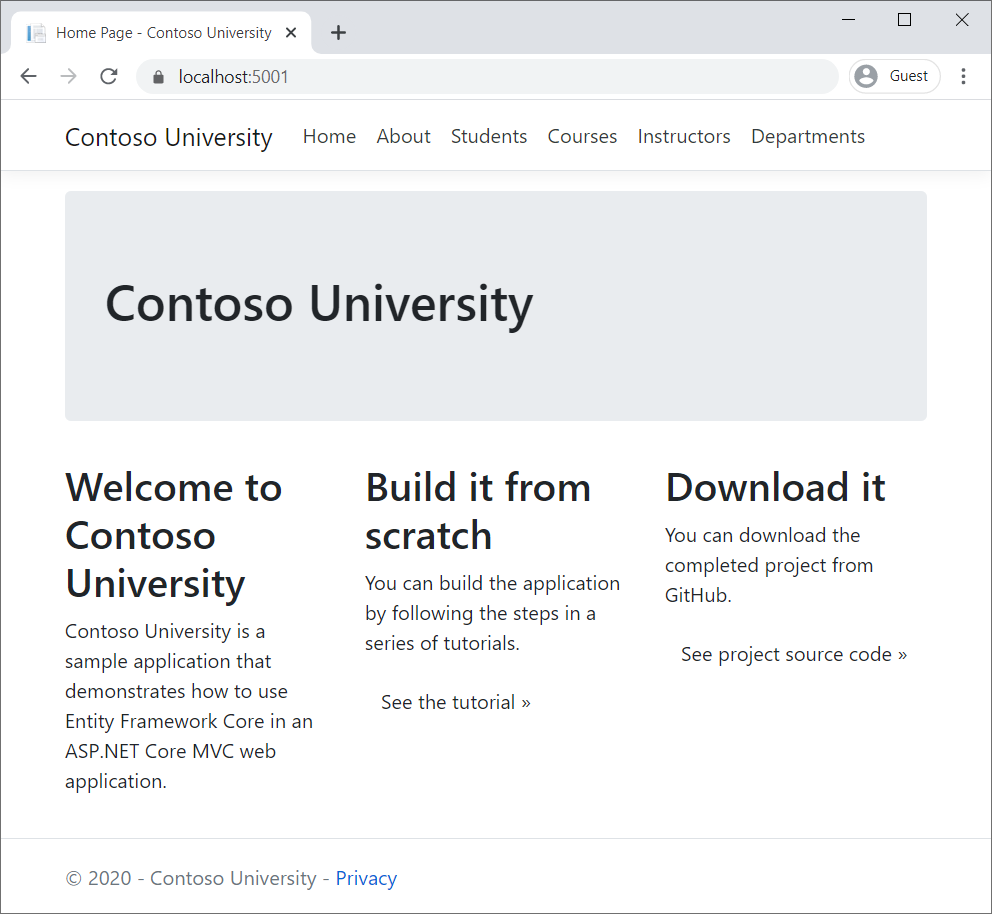Open the See project source code link
Viewport: 992px width, 914px height.
793,653
